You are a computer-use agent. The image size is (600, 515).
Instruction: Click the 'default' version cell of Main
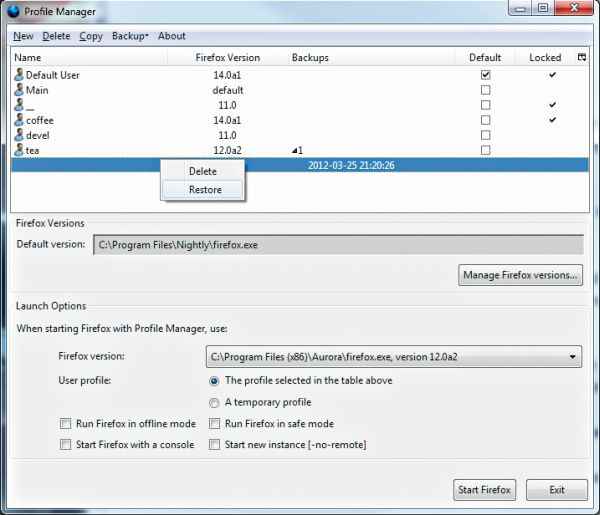pos(228,90)
